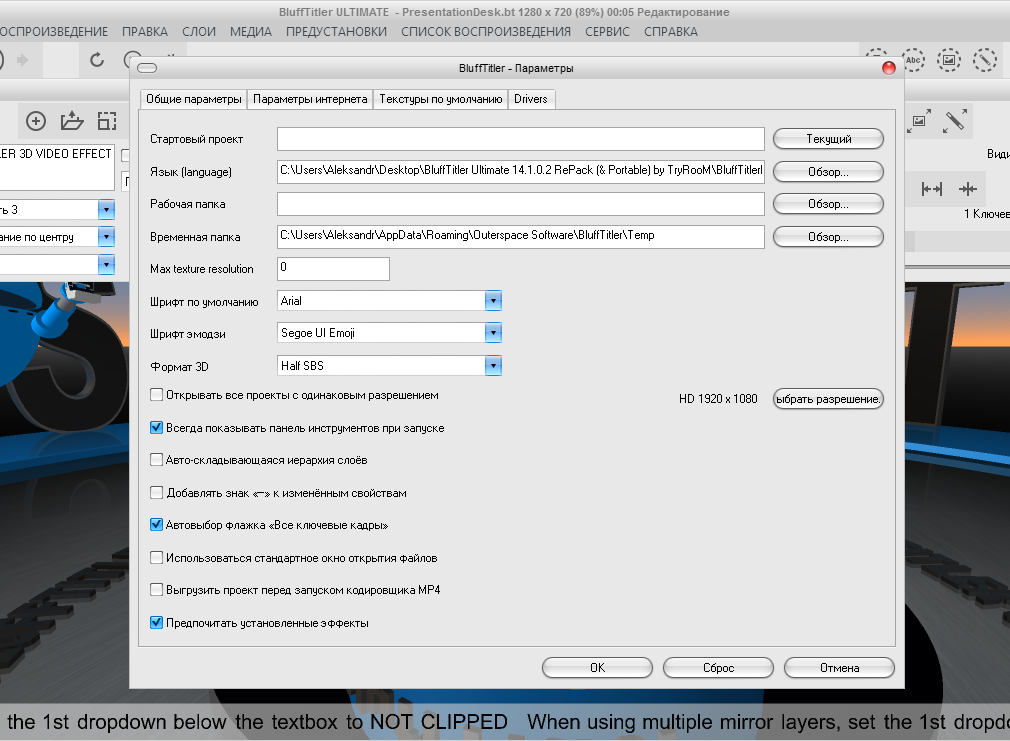
Task: Uncheck 'Автовыбор флажка Все ключевые кадры'
Action: coord(157,524)
